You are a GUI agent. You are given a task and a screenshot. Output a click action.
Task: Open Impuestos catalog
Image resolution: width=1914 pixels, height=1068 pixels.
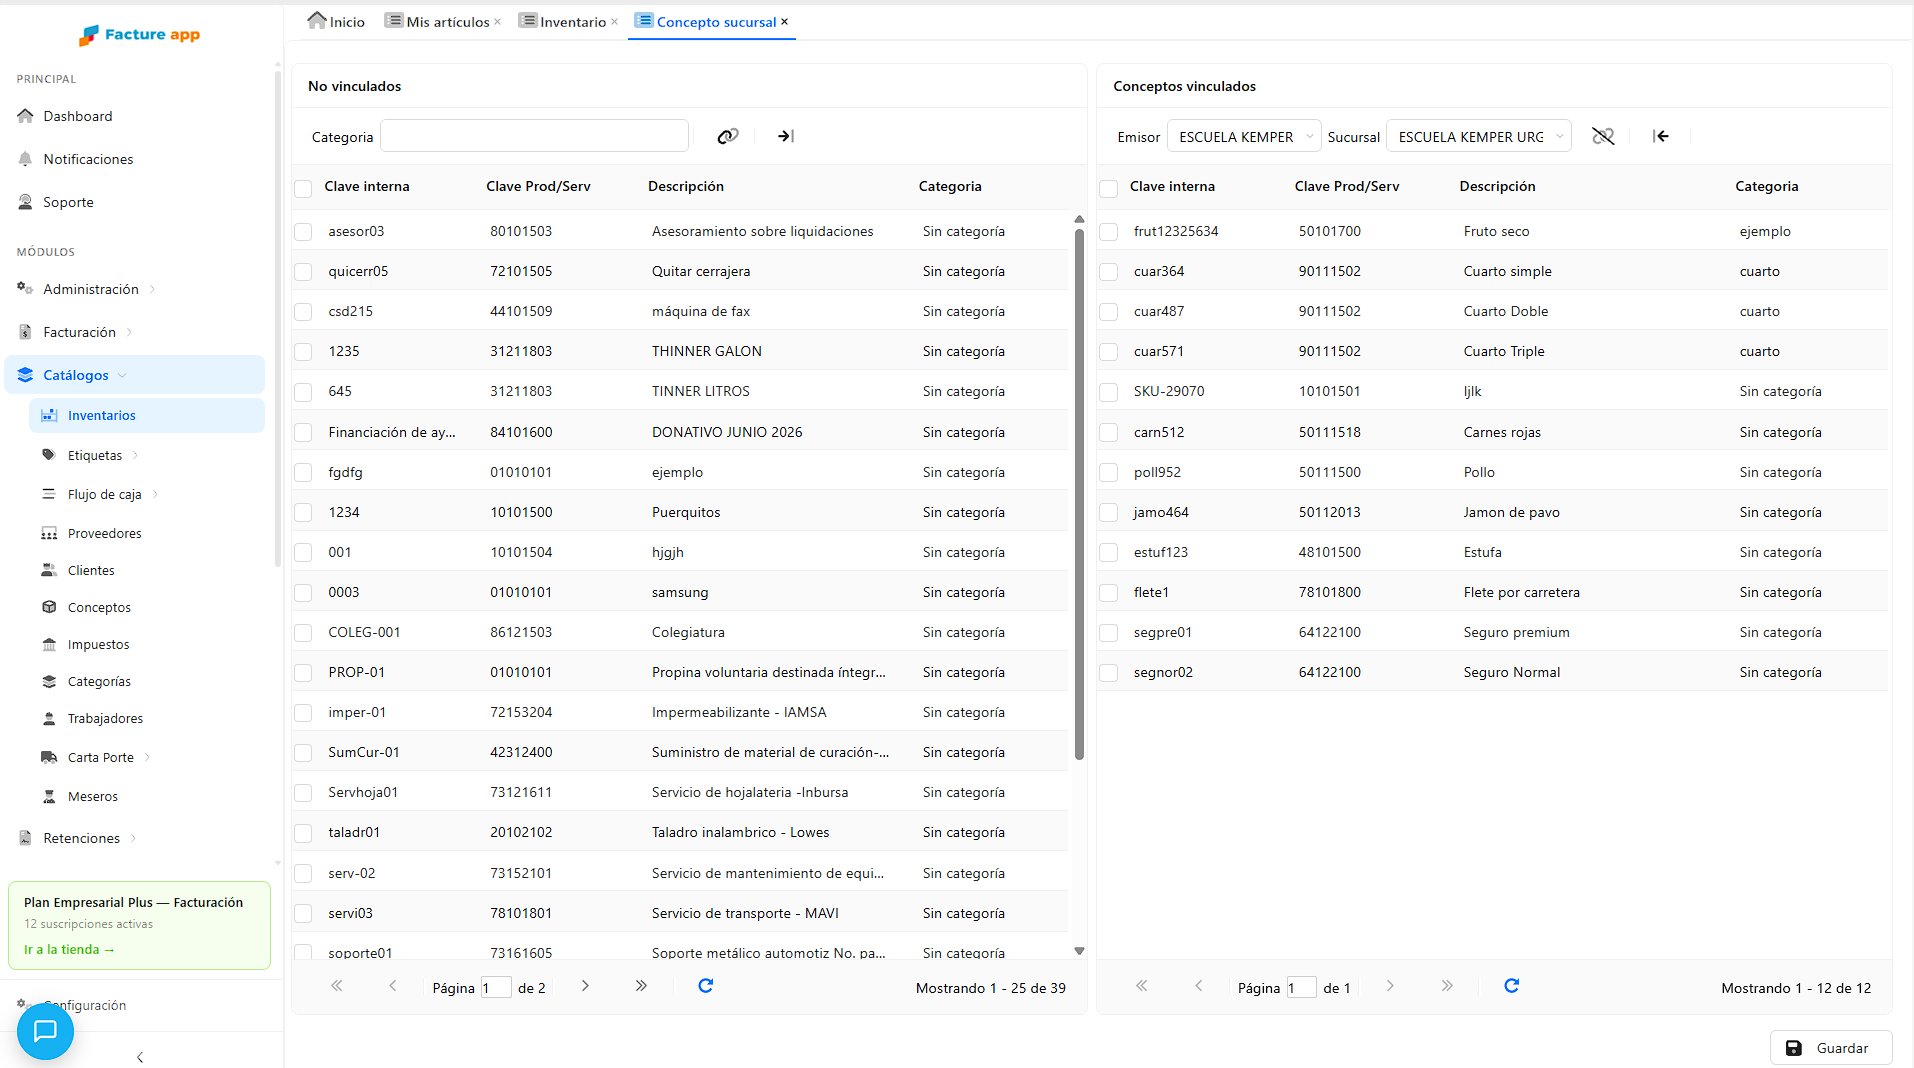[x=98, y=644]
